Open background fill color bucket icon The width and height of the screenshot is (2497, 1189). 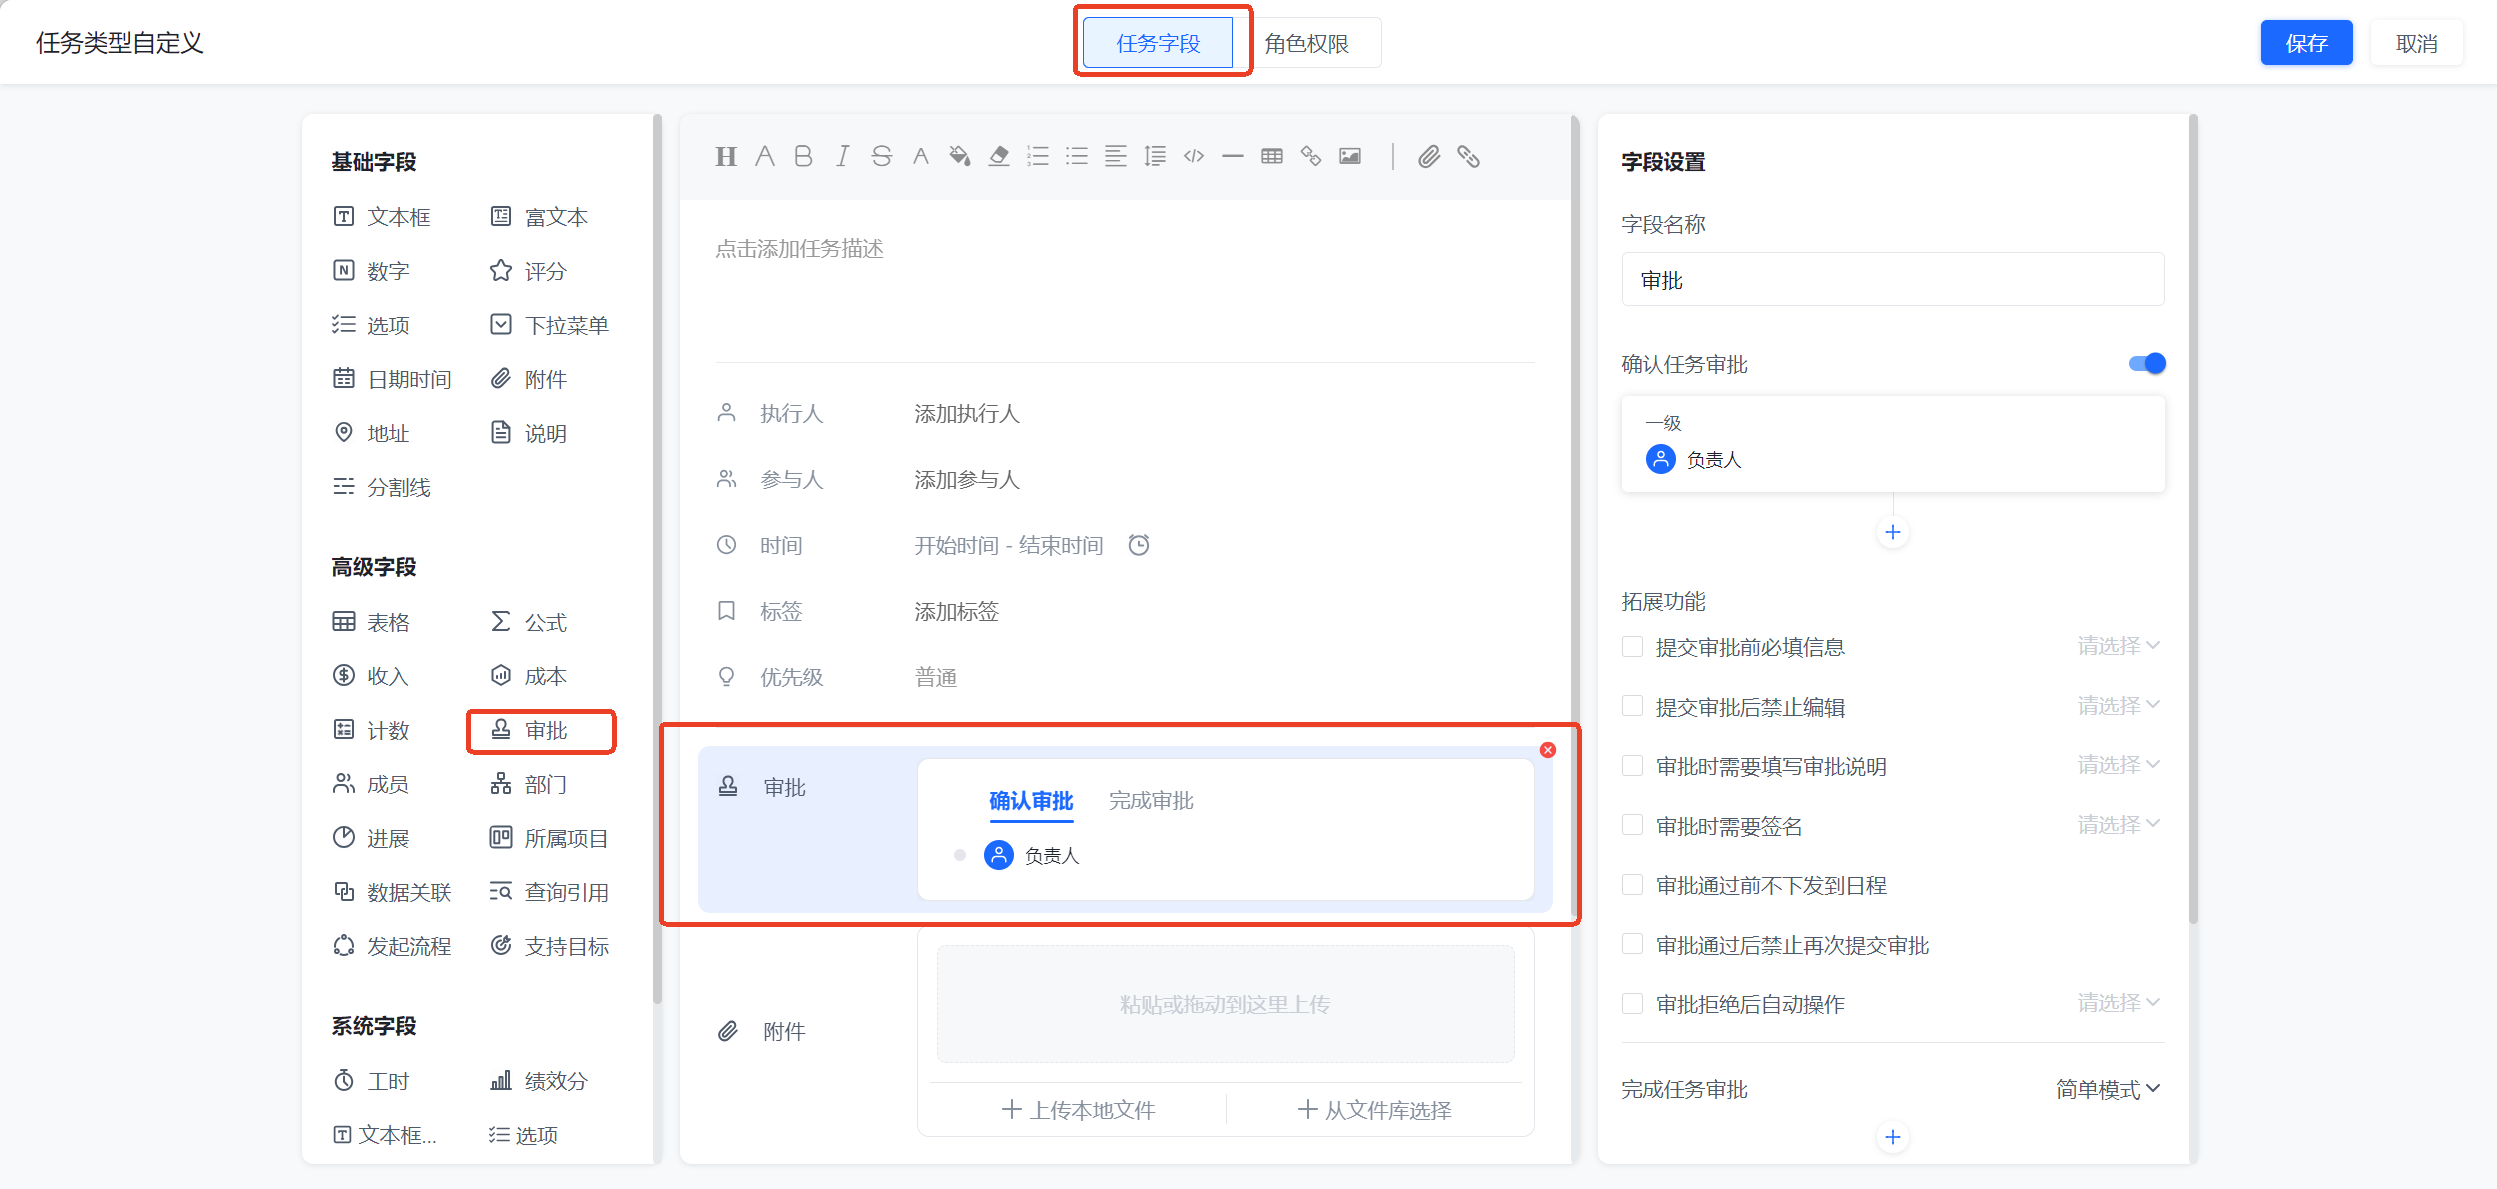[x=959, y=156]
